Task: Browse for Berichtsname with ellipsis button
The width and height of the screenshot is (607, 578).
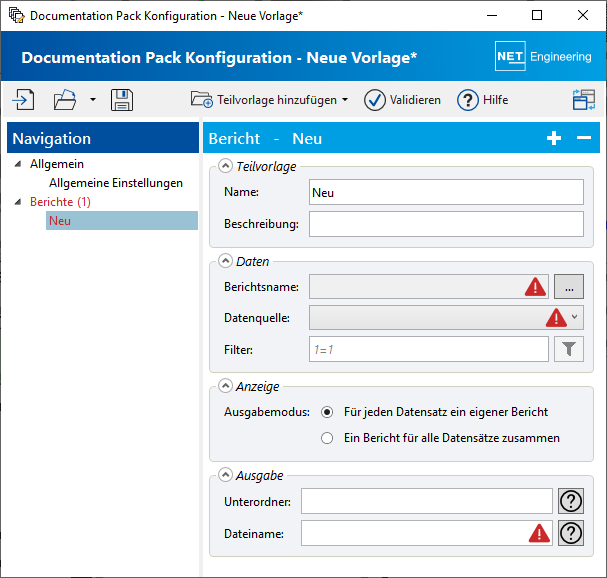Action: click(x=569, y=287)
